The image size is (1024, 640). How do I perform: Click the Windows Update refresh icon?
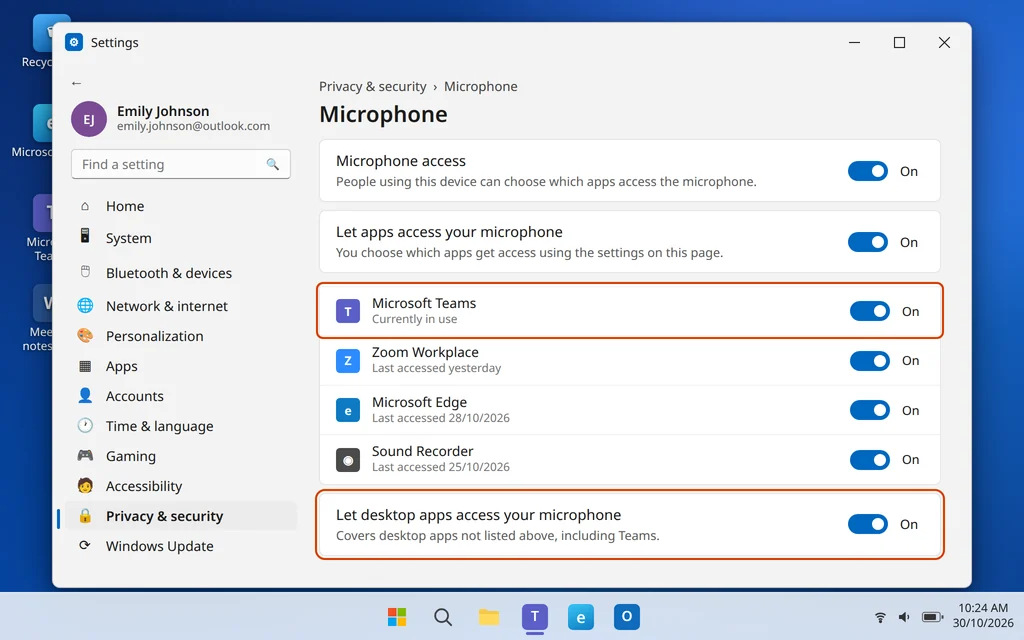click(x=84, y=545)
